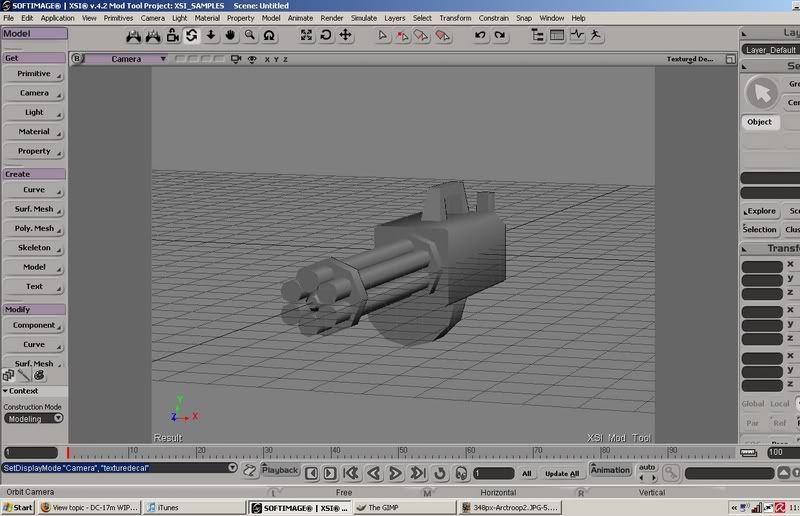Open the File menu
Screen dimensions: 800x516
click(9, 18)
